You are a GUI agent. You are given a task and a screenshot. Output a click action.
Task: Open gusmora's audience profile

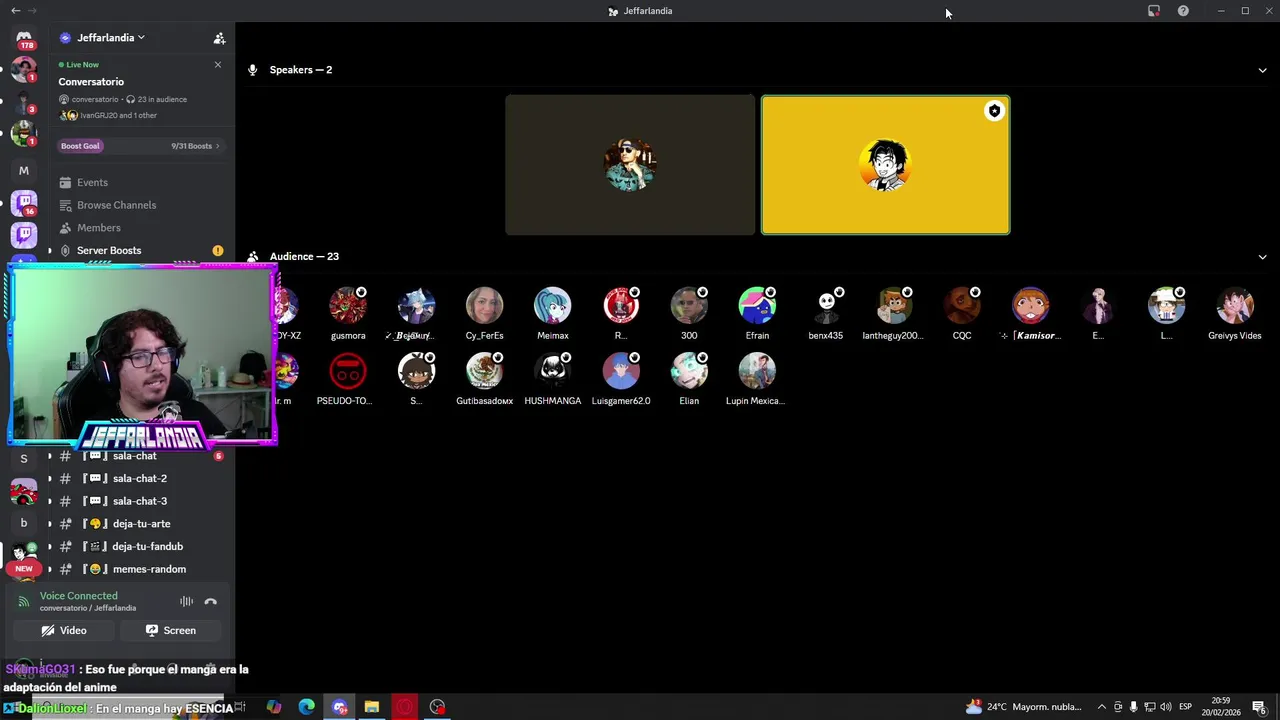pyautogui.click(x=348, y=306)
